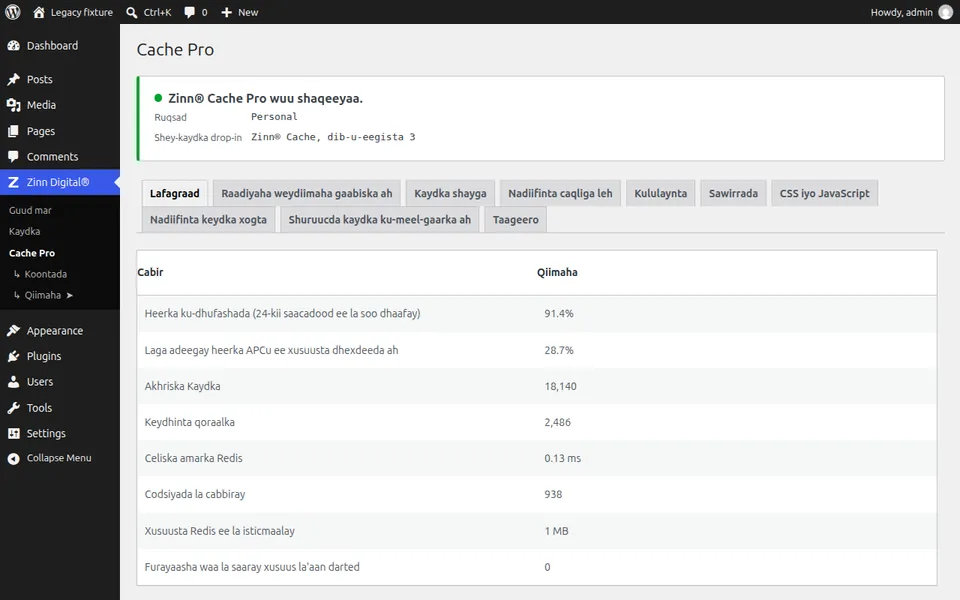Click the plus New icon
The image size is (960, 600).
(x=227, y=12)
